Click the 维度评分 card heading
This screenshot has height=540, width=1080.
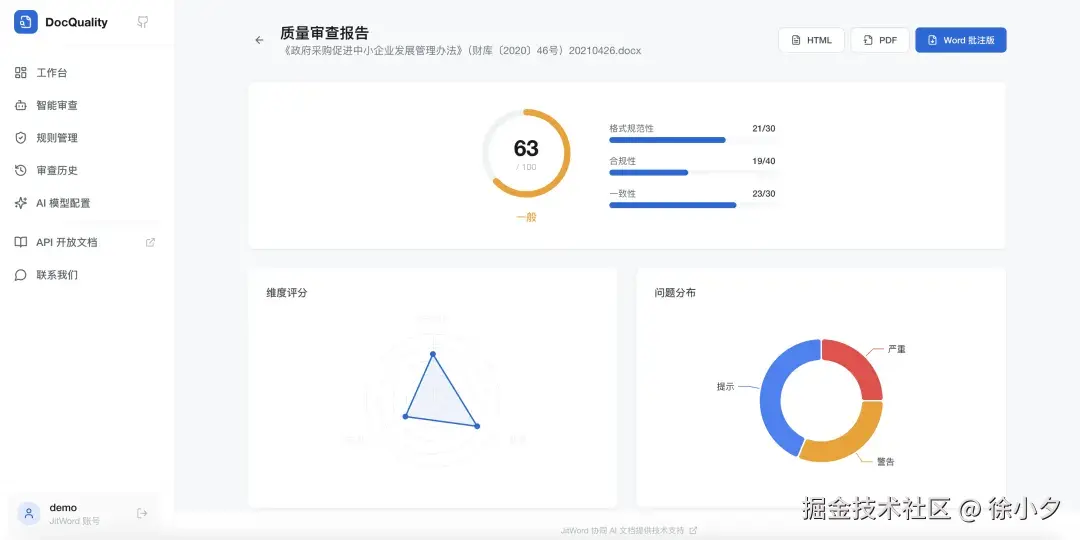coord(287,293)
